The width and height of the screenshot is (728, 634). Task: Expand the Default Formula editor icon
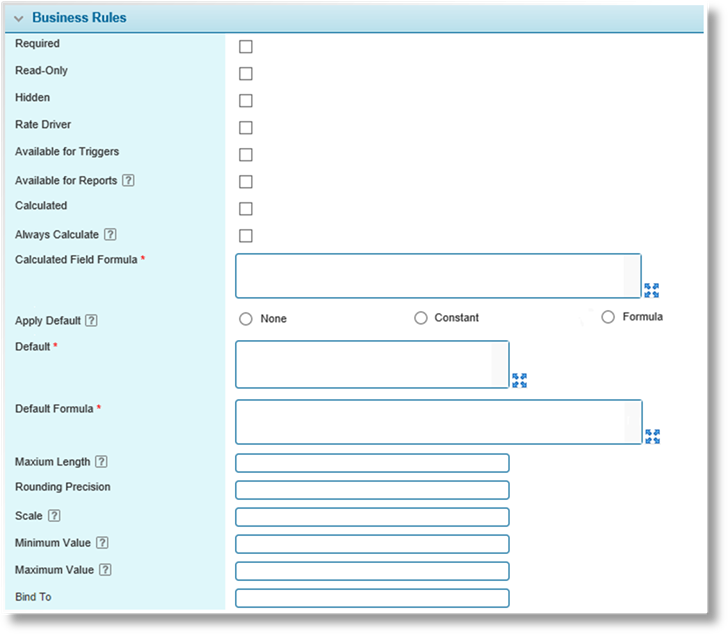[652, 436]
